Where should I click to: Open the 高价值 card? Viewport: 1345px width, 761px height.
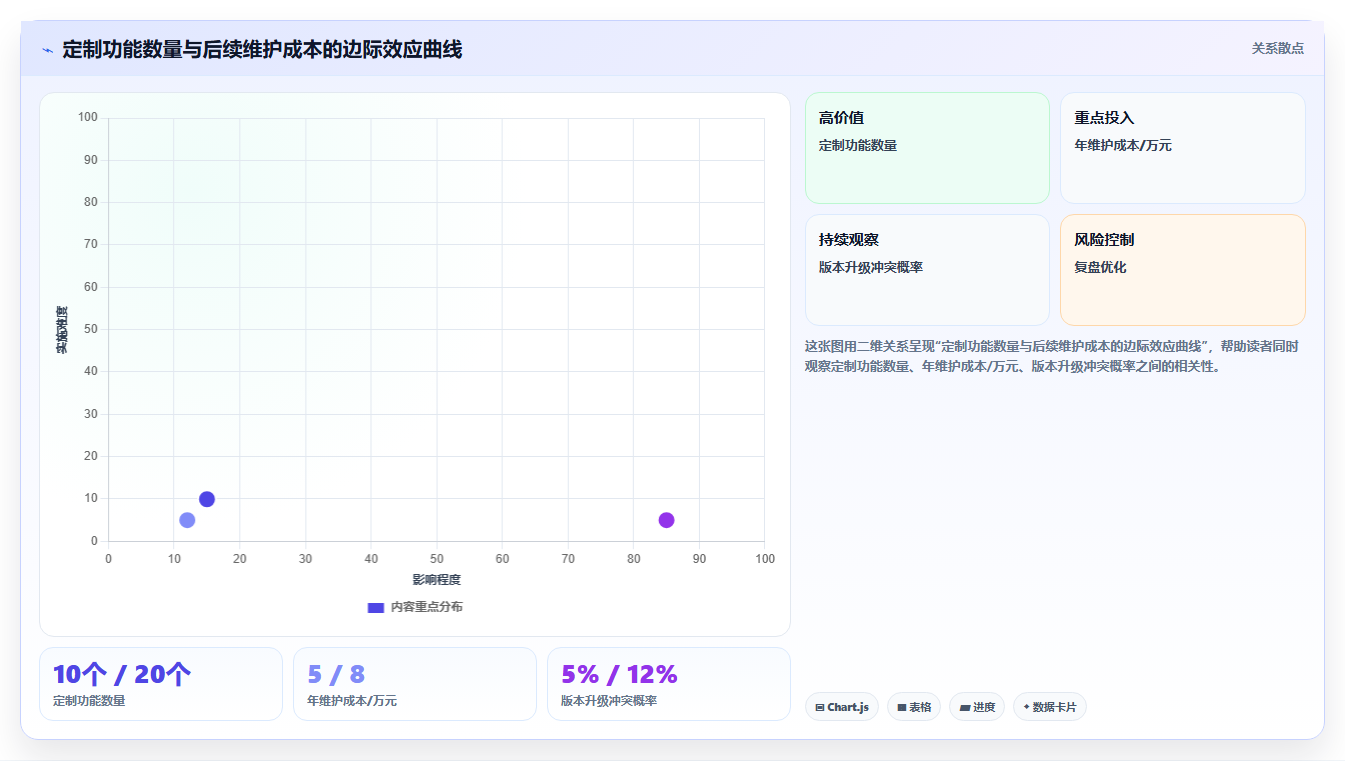click(927, 148)
